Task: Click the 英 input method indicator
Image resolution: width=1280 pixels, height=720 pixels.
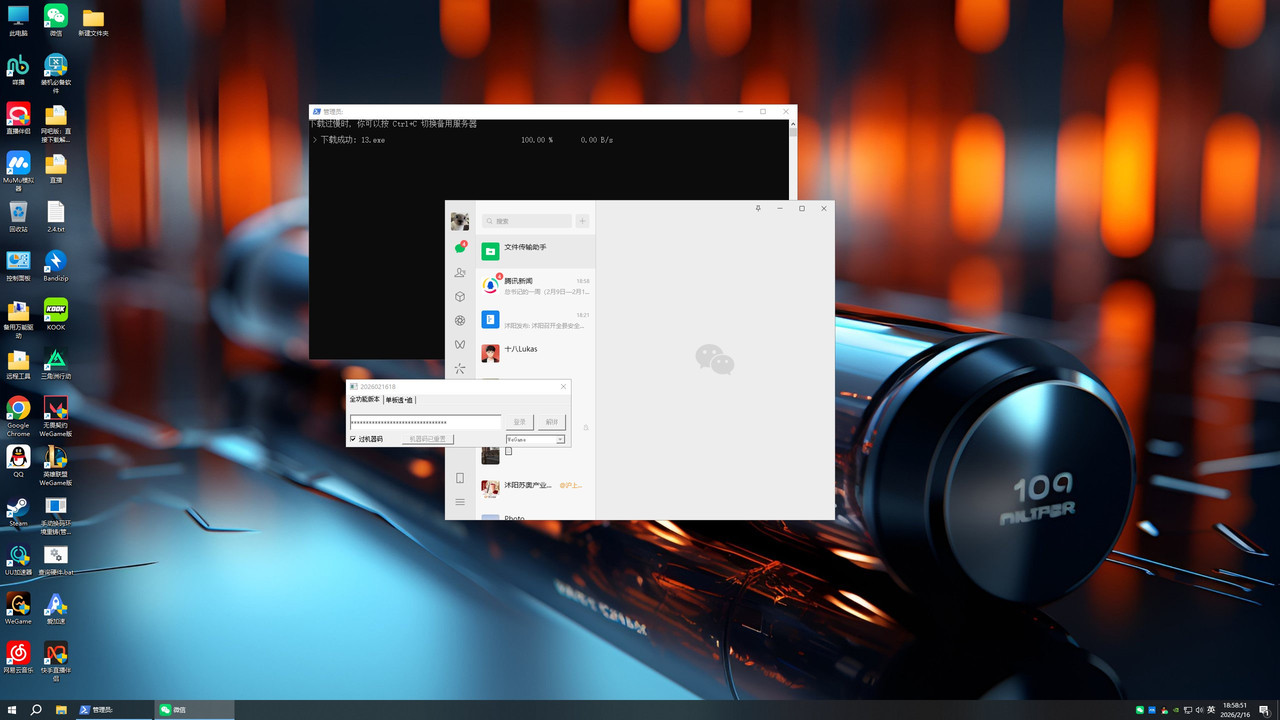Action: pyautogui.click(x=1211, y=710)
